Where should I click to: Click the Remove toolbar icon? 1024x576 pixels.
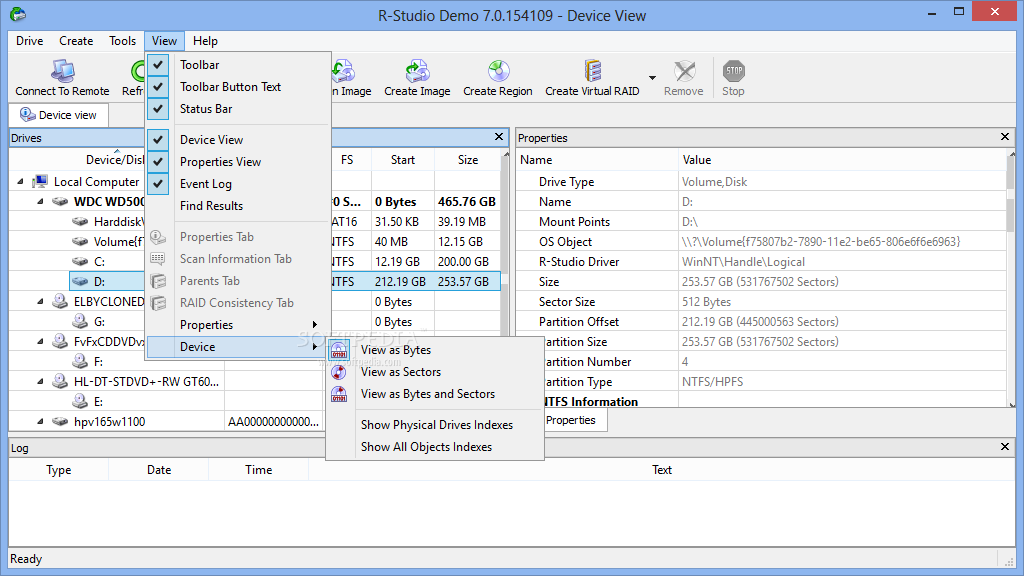point(684,71)
